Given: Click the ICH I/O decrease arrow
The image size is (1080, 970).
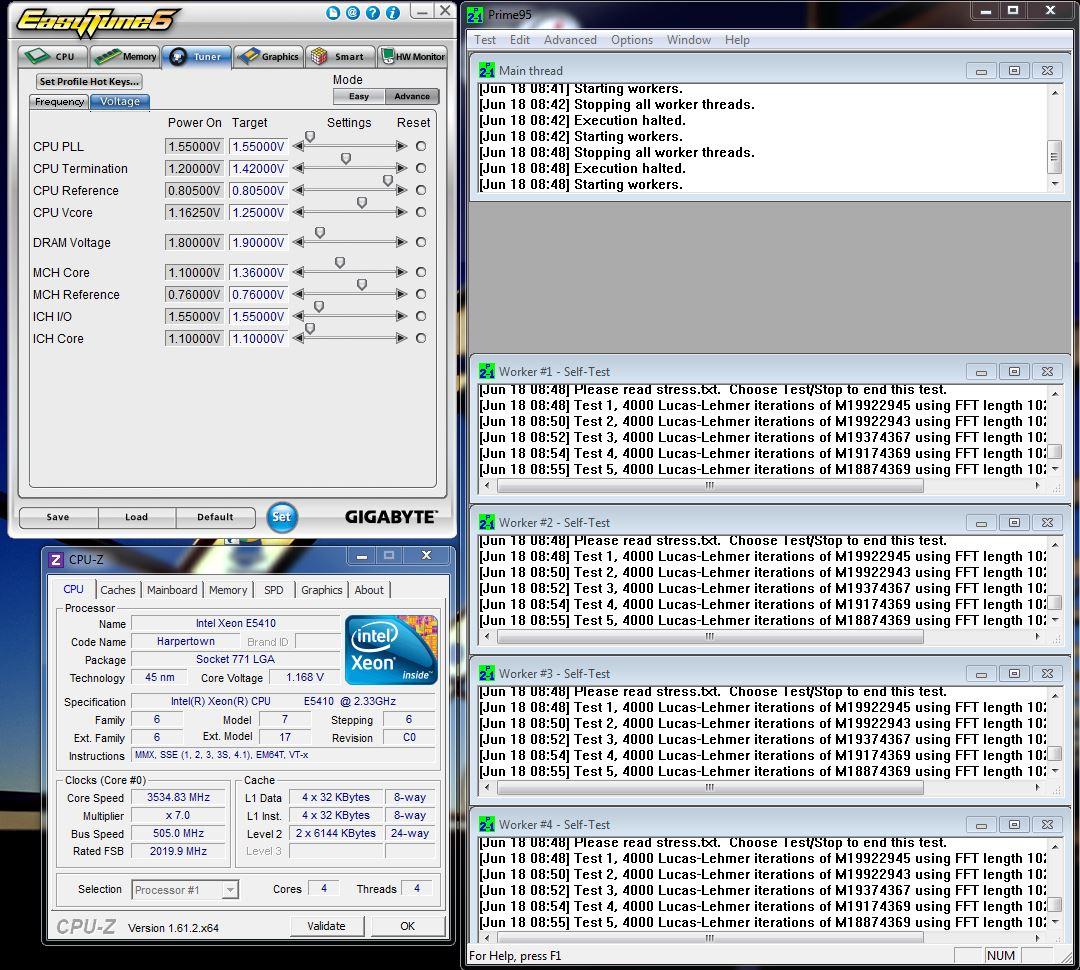Looking at the screenshot, I should pyautogui.click(x=298, y=316).
